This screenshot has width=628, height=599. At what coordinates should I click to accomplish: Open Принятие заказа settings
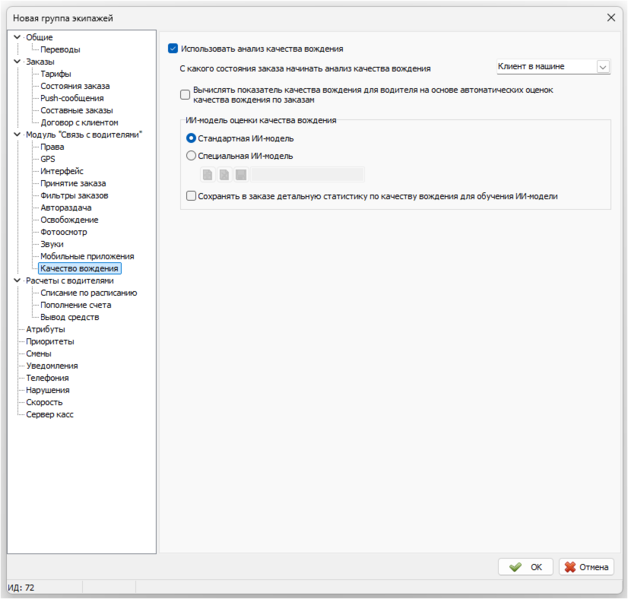pos(73,183)
